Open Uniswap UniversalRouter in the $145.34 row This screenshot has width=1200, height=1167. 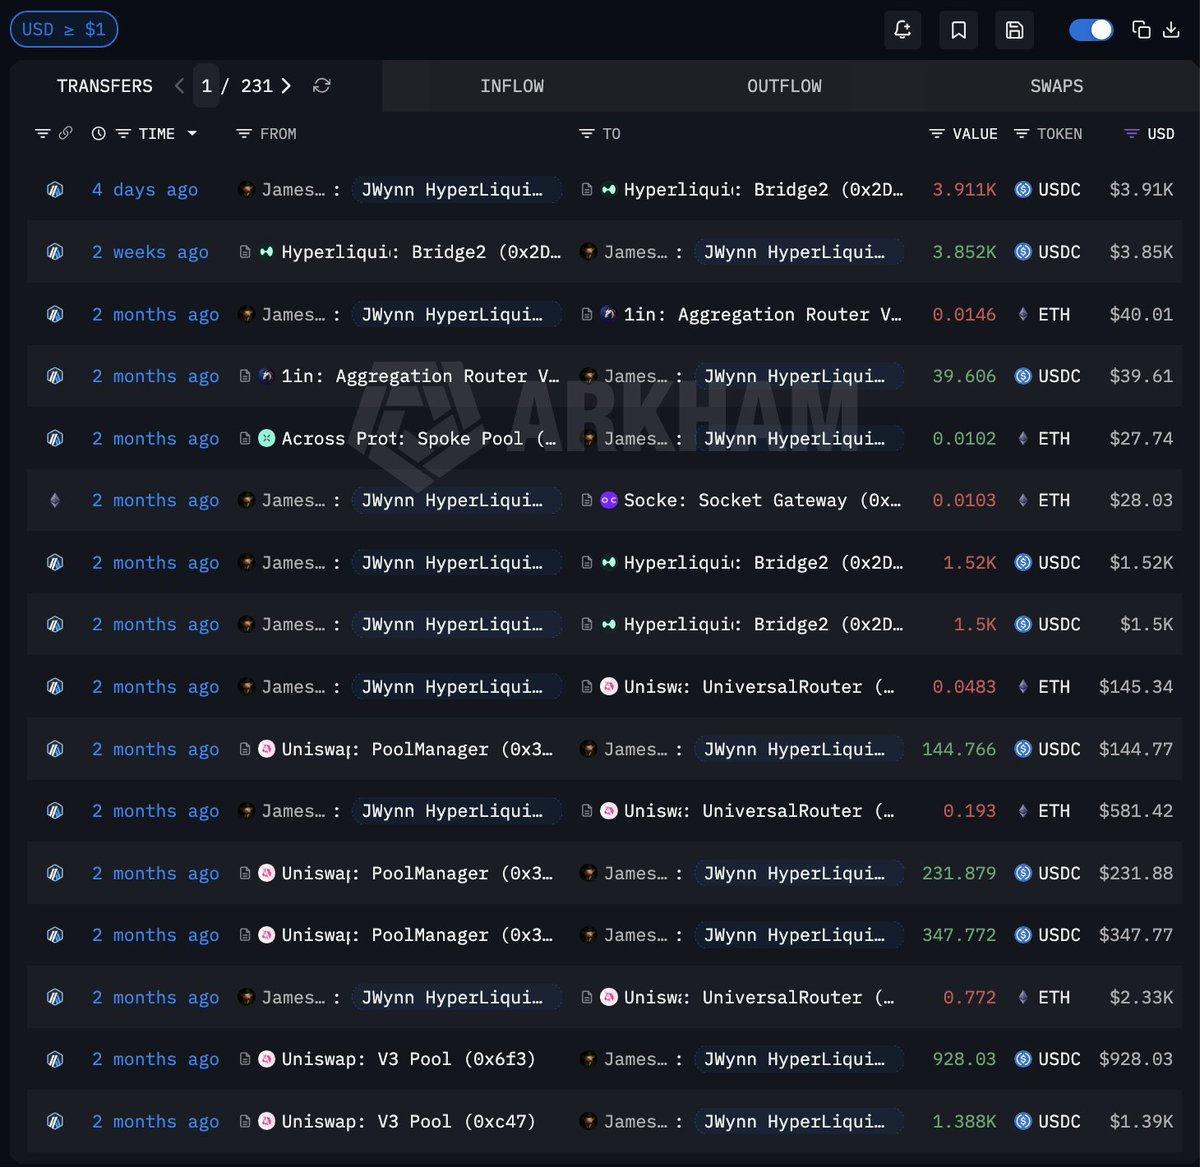point(759,687)
